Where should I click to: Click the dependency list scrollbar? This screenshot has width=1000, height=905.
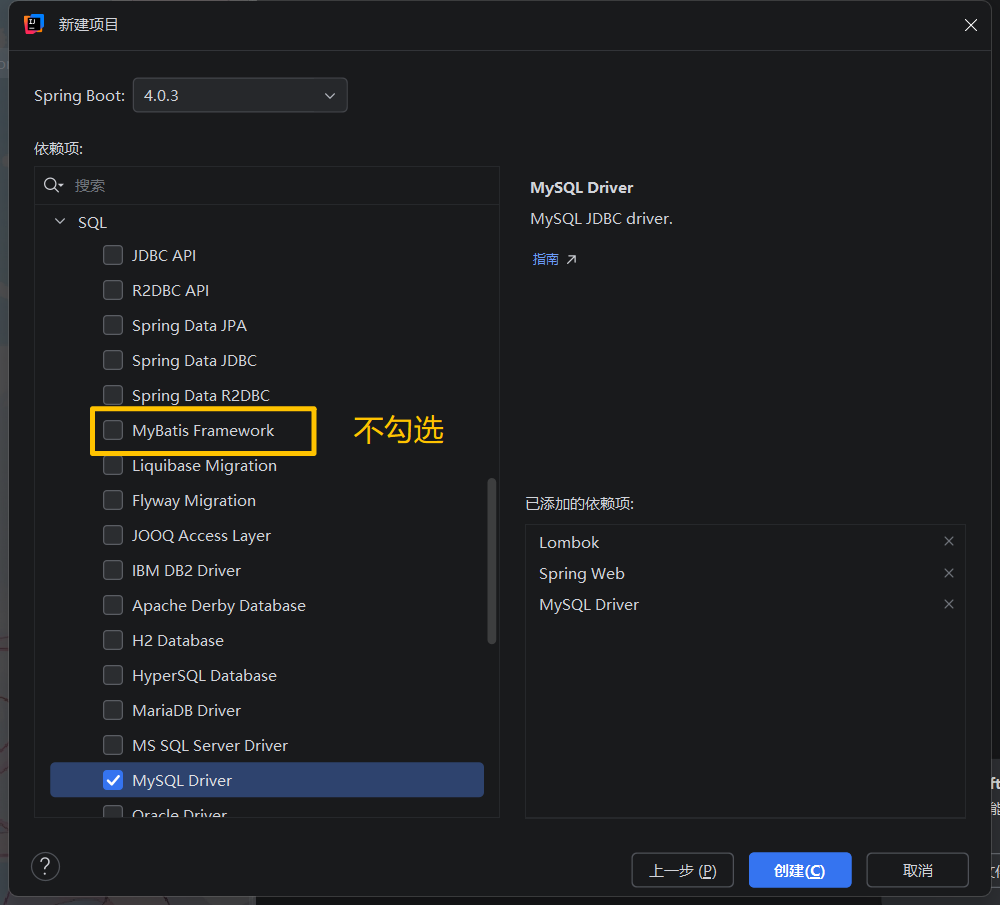492,561
